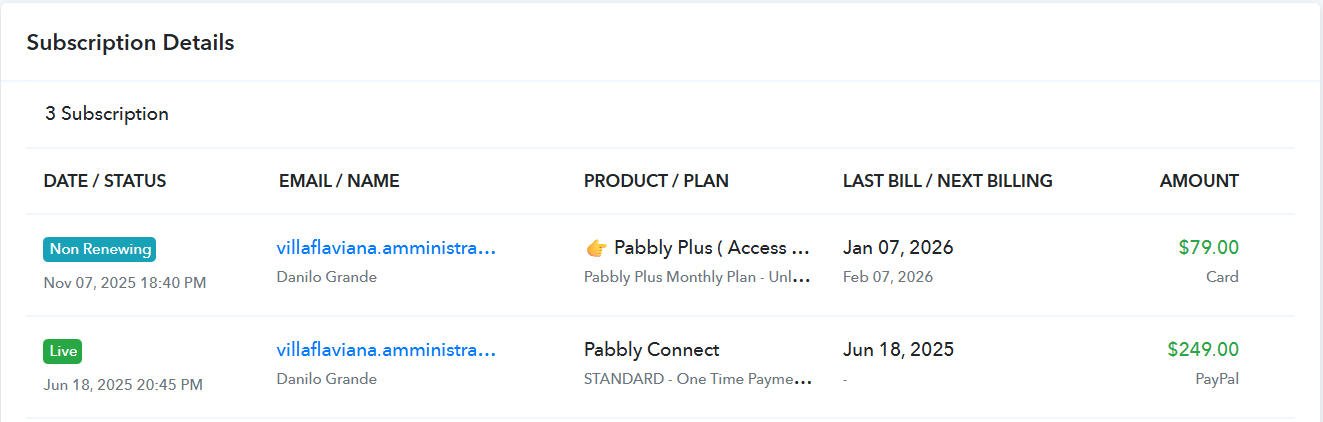Click the Subscription Details heading
The width and height of the screenshot is (1323, 422).
pos(130,43)
